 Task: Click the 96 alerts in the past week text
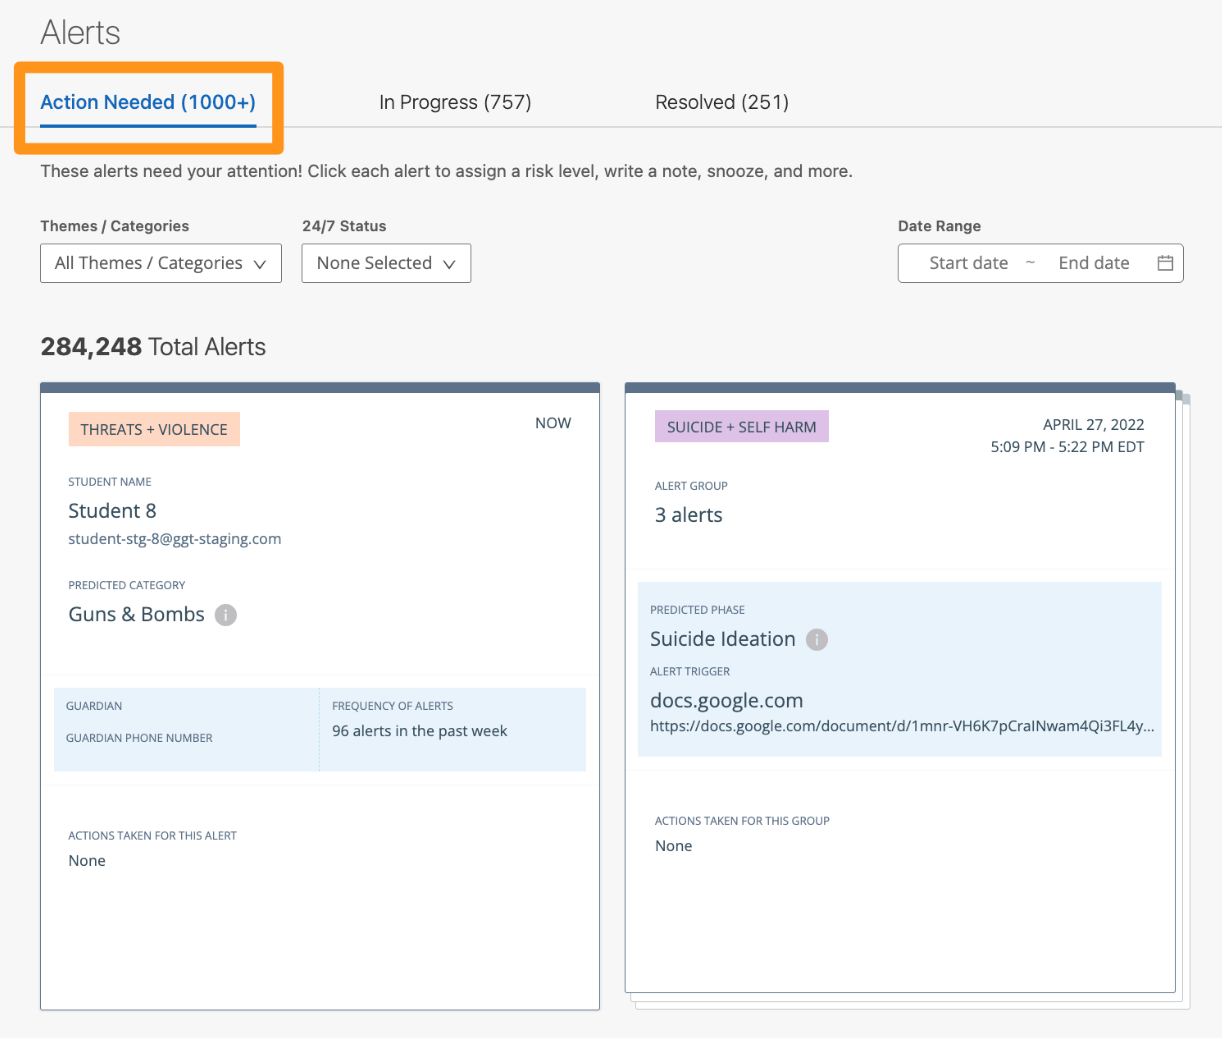point(419,731)
